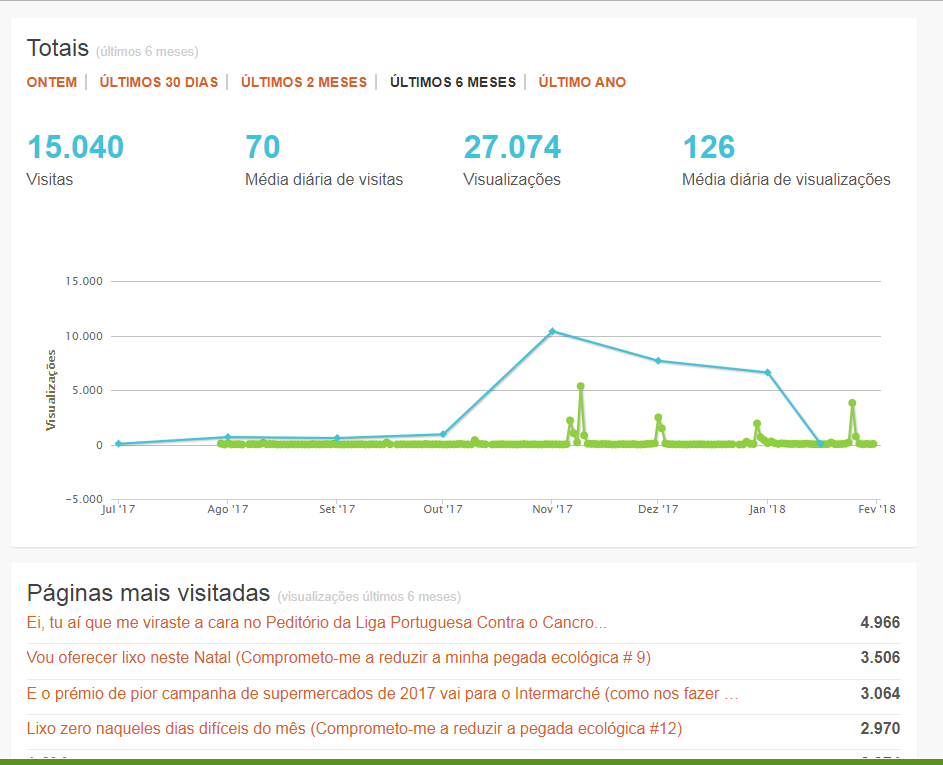This screenshot has width=943, height=765.
Task: Click the tall green spike near Nov '17
Action: (581, 387)
